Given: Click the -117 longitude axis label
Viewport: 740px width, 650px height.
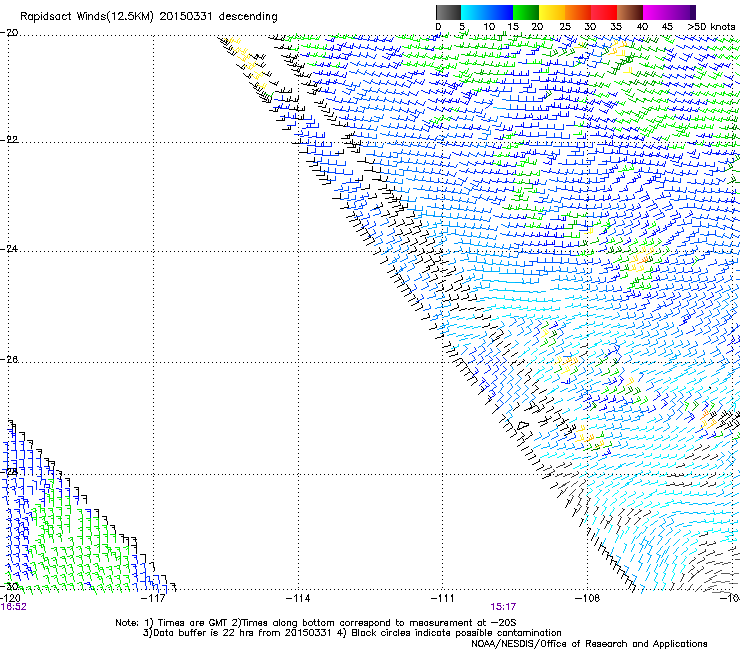Looking at the screenshot, I should (153, 598).
